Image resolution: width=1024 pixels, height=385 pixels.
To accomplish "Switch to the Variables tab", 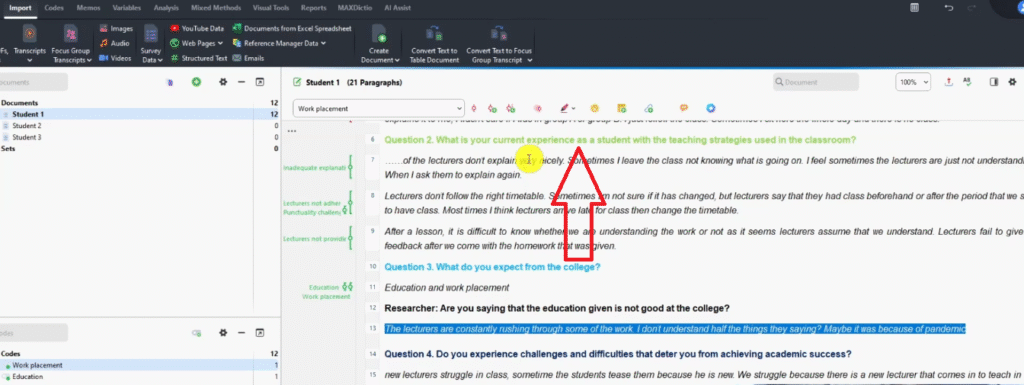I will pos(127,8).
